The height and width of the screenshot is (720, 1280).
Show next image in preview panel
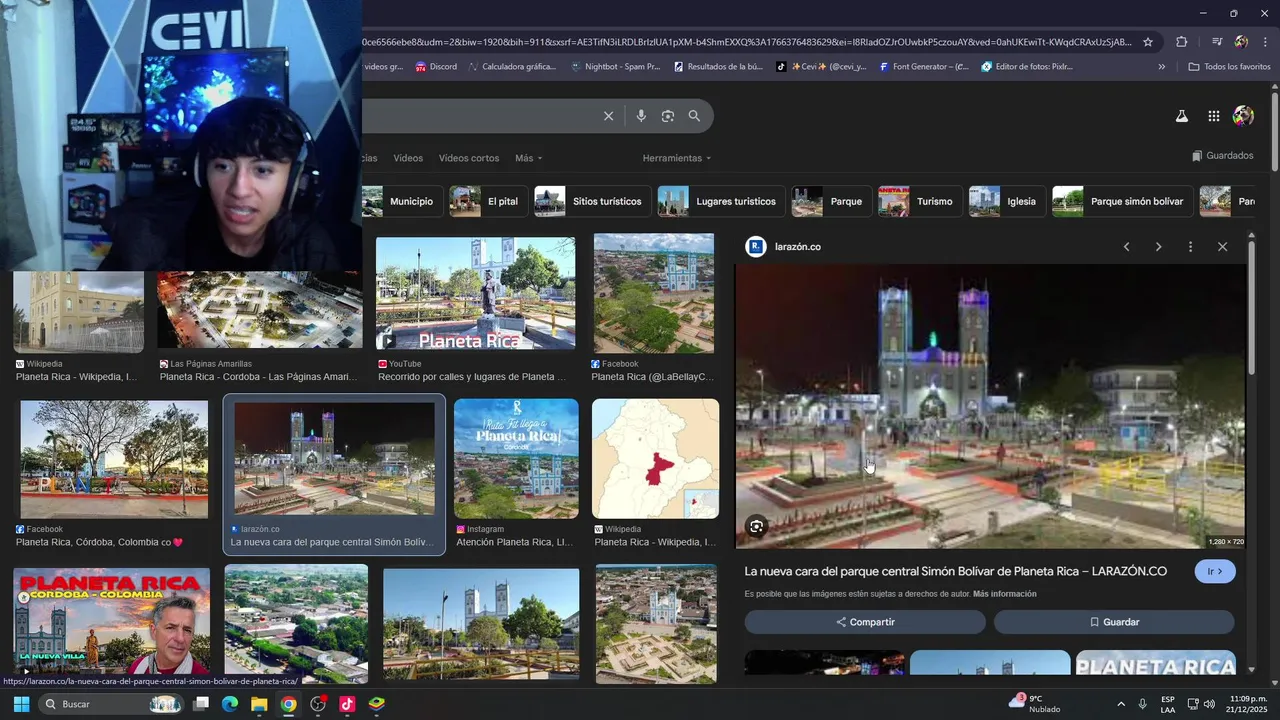click(1158, 247)
